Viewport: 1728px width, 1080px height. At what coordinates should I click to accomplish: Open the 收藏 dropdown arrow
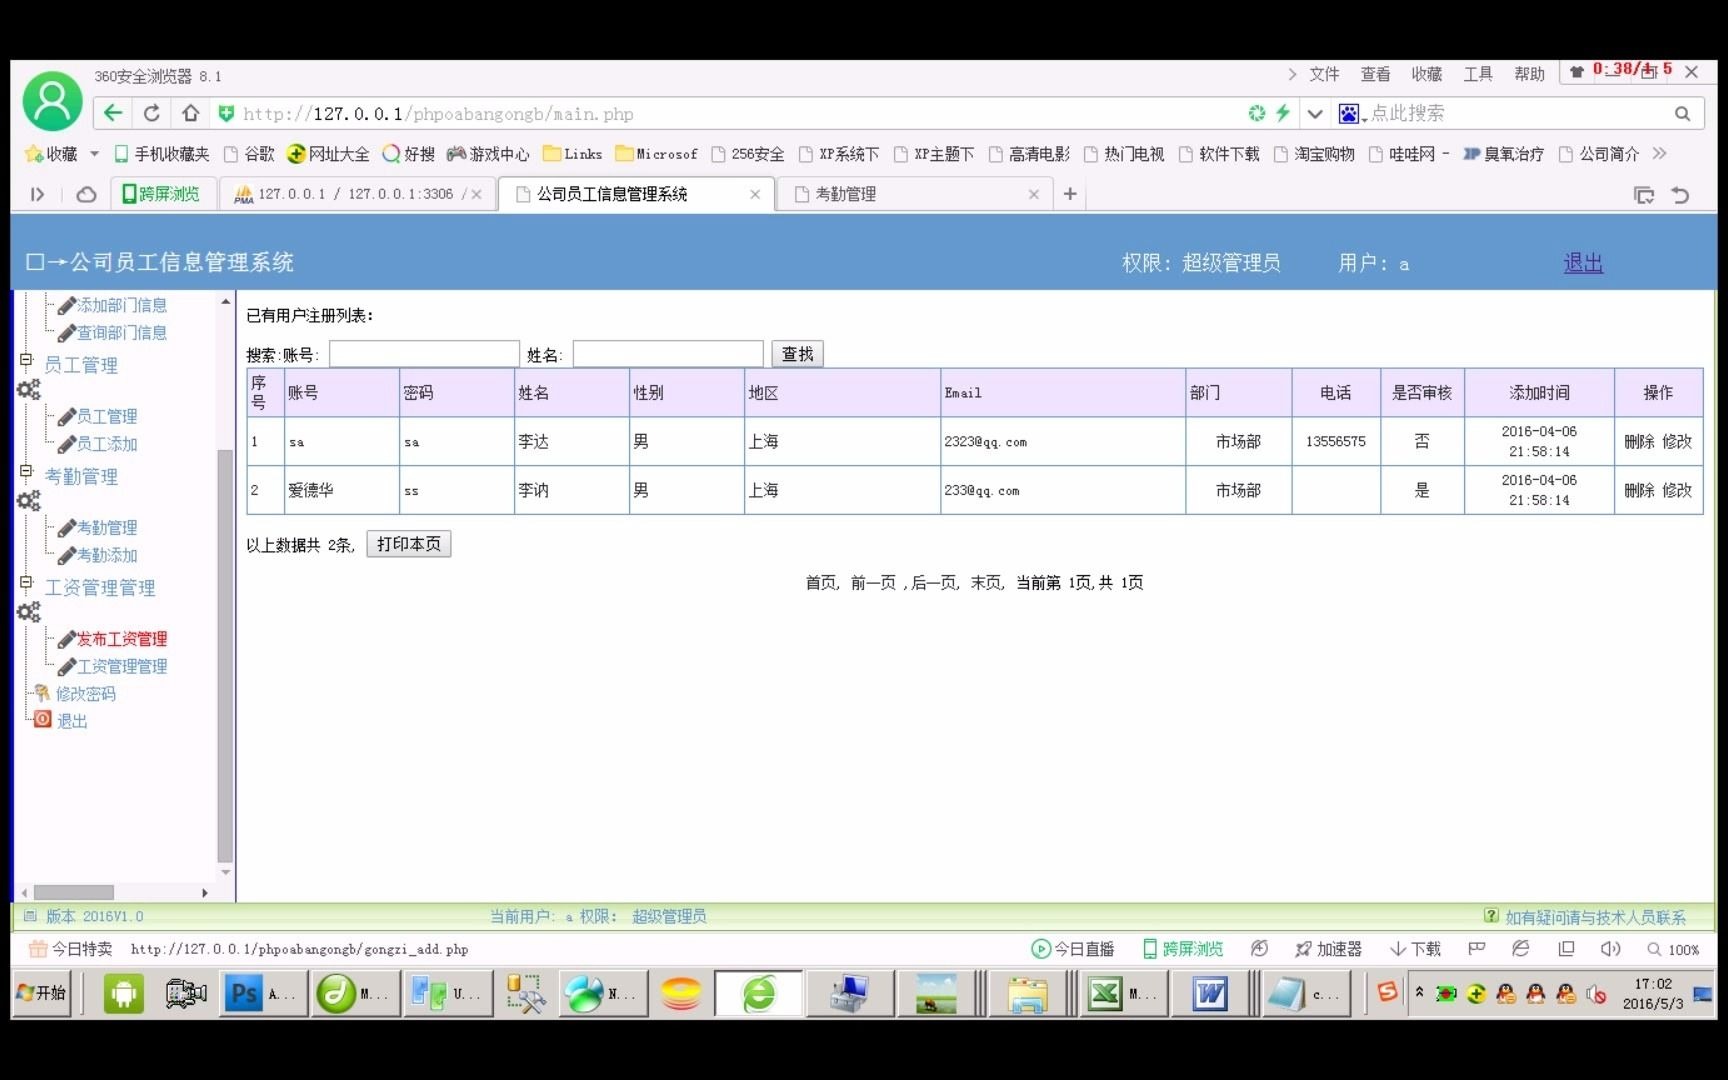click(x=95, y=153)
